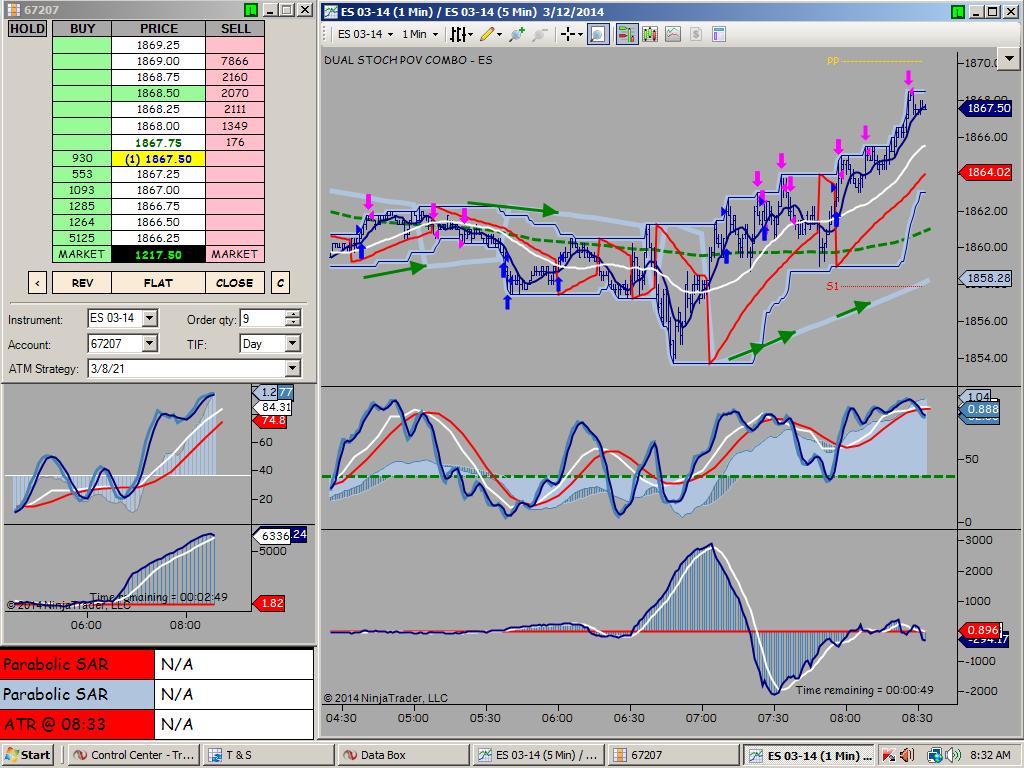Viewport: 1024px width, 768px height.
Task: Click the buy cell showing 1093
Action: [x=82, y=190]
